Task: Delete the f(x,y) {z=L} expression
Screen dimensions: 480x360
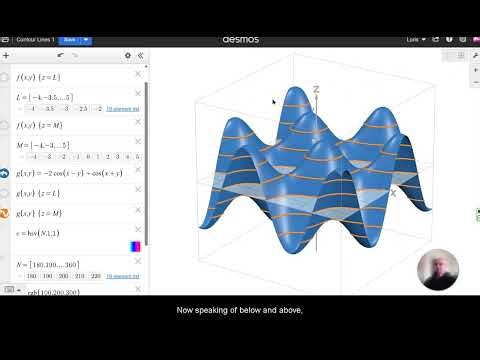Action: click(138, 74)
